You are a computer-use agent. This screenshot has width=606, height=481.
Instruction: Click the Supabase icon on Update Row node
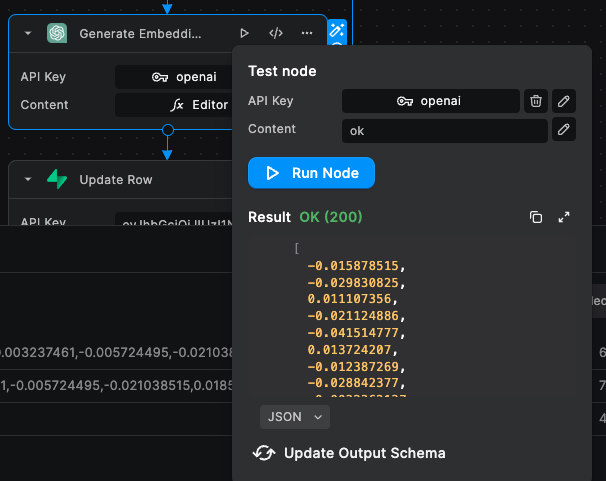(x=57, y=179)
